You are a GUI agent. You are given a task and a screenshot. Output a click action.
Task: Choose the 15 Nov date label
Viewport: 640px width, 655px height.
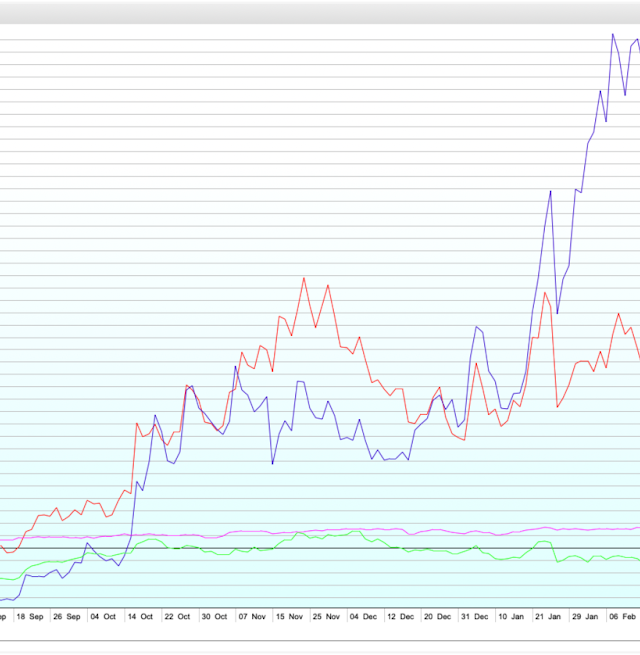288,617
